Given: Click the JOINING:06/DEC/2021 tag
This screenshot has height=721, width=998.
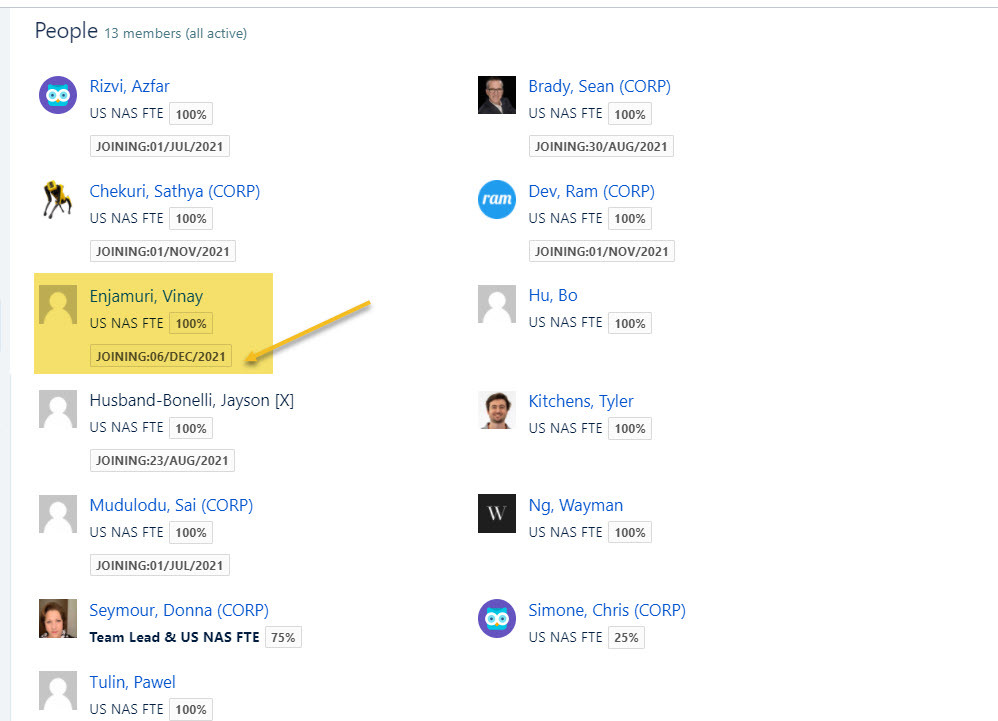Looking at the screenshot, I should (161, 356).
